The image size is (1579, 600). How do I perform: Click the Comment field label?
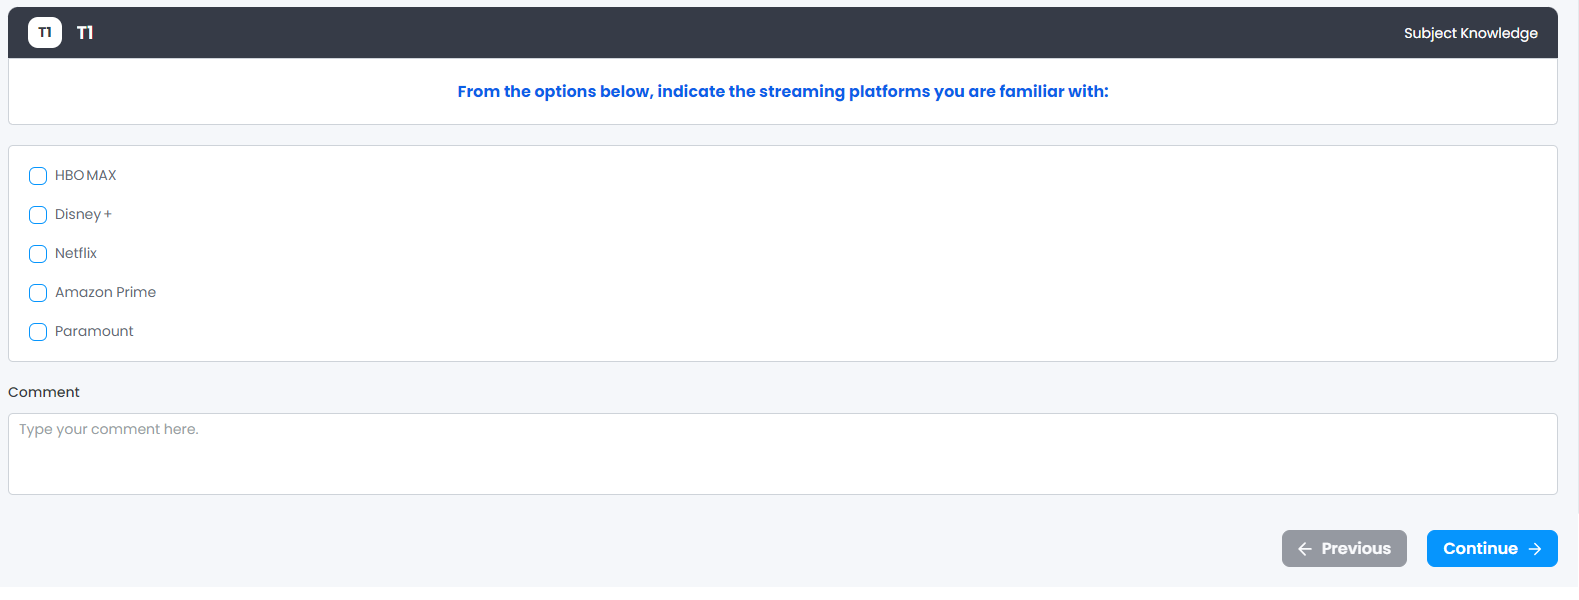[x=44, y=392]
